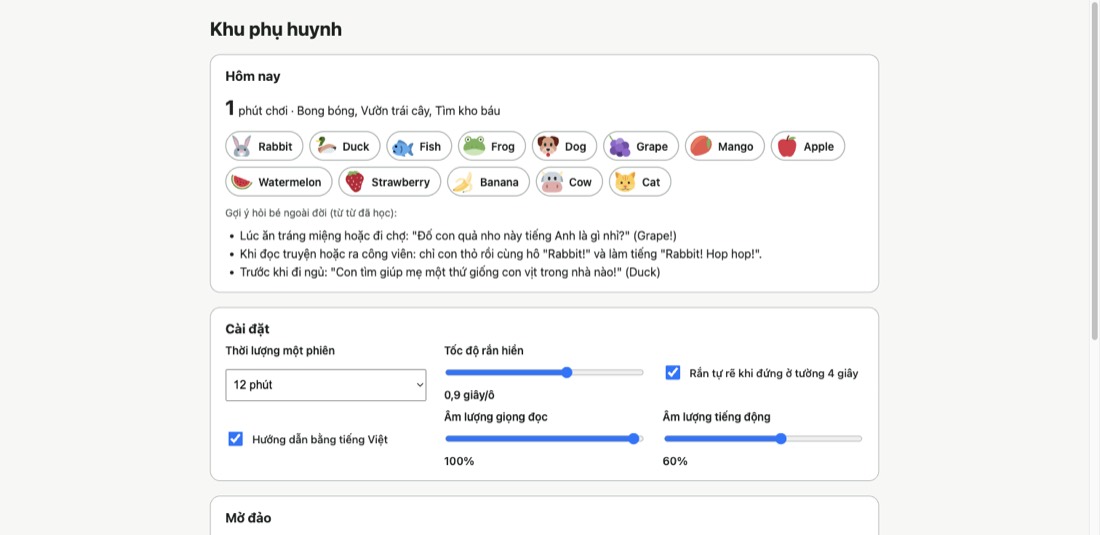Click the "Mango" word label
Image resolution: width=1100 pixels, height=535 pixels.
coord(735,147)
